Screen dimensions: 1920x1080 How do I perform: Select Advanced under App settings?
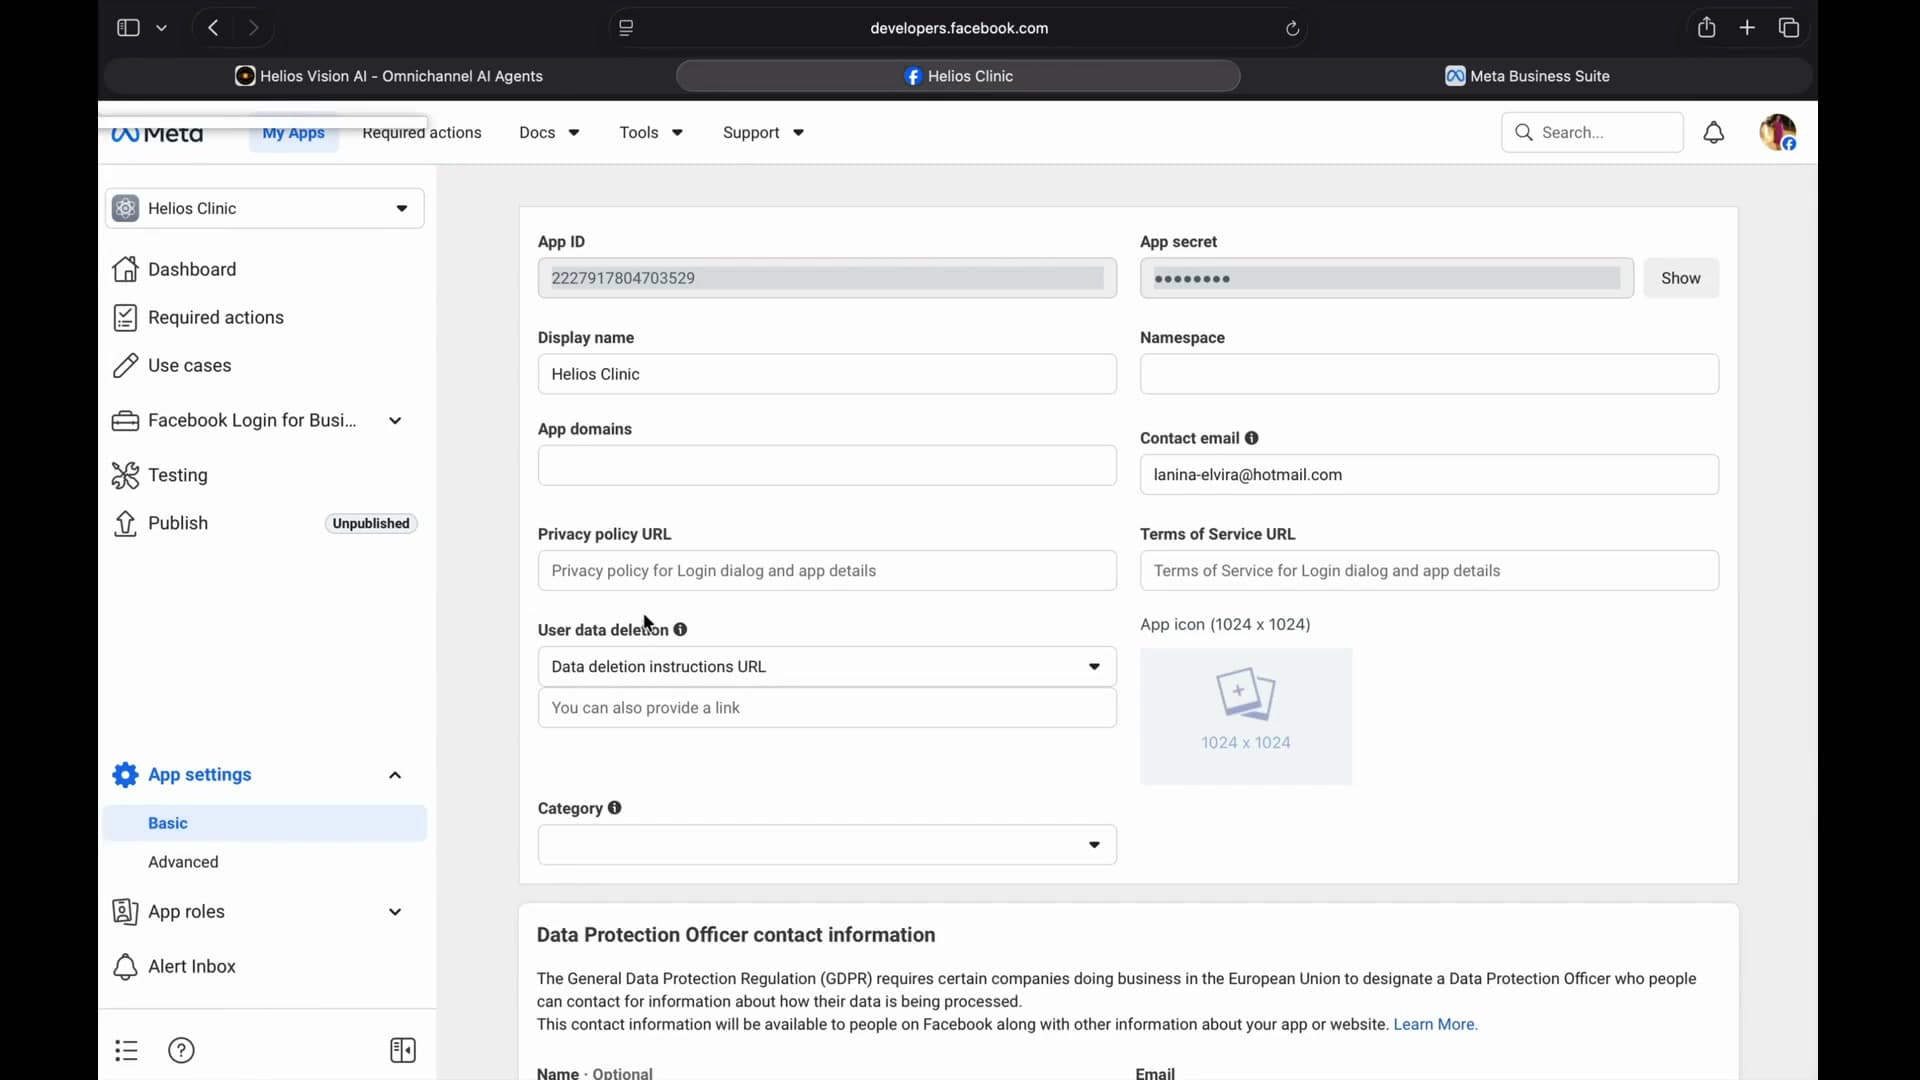pos(183,862)
